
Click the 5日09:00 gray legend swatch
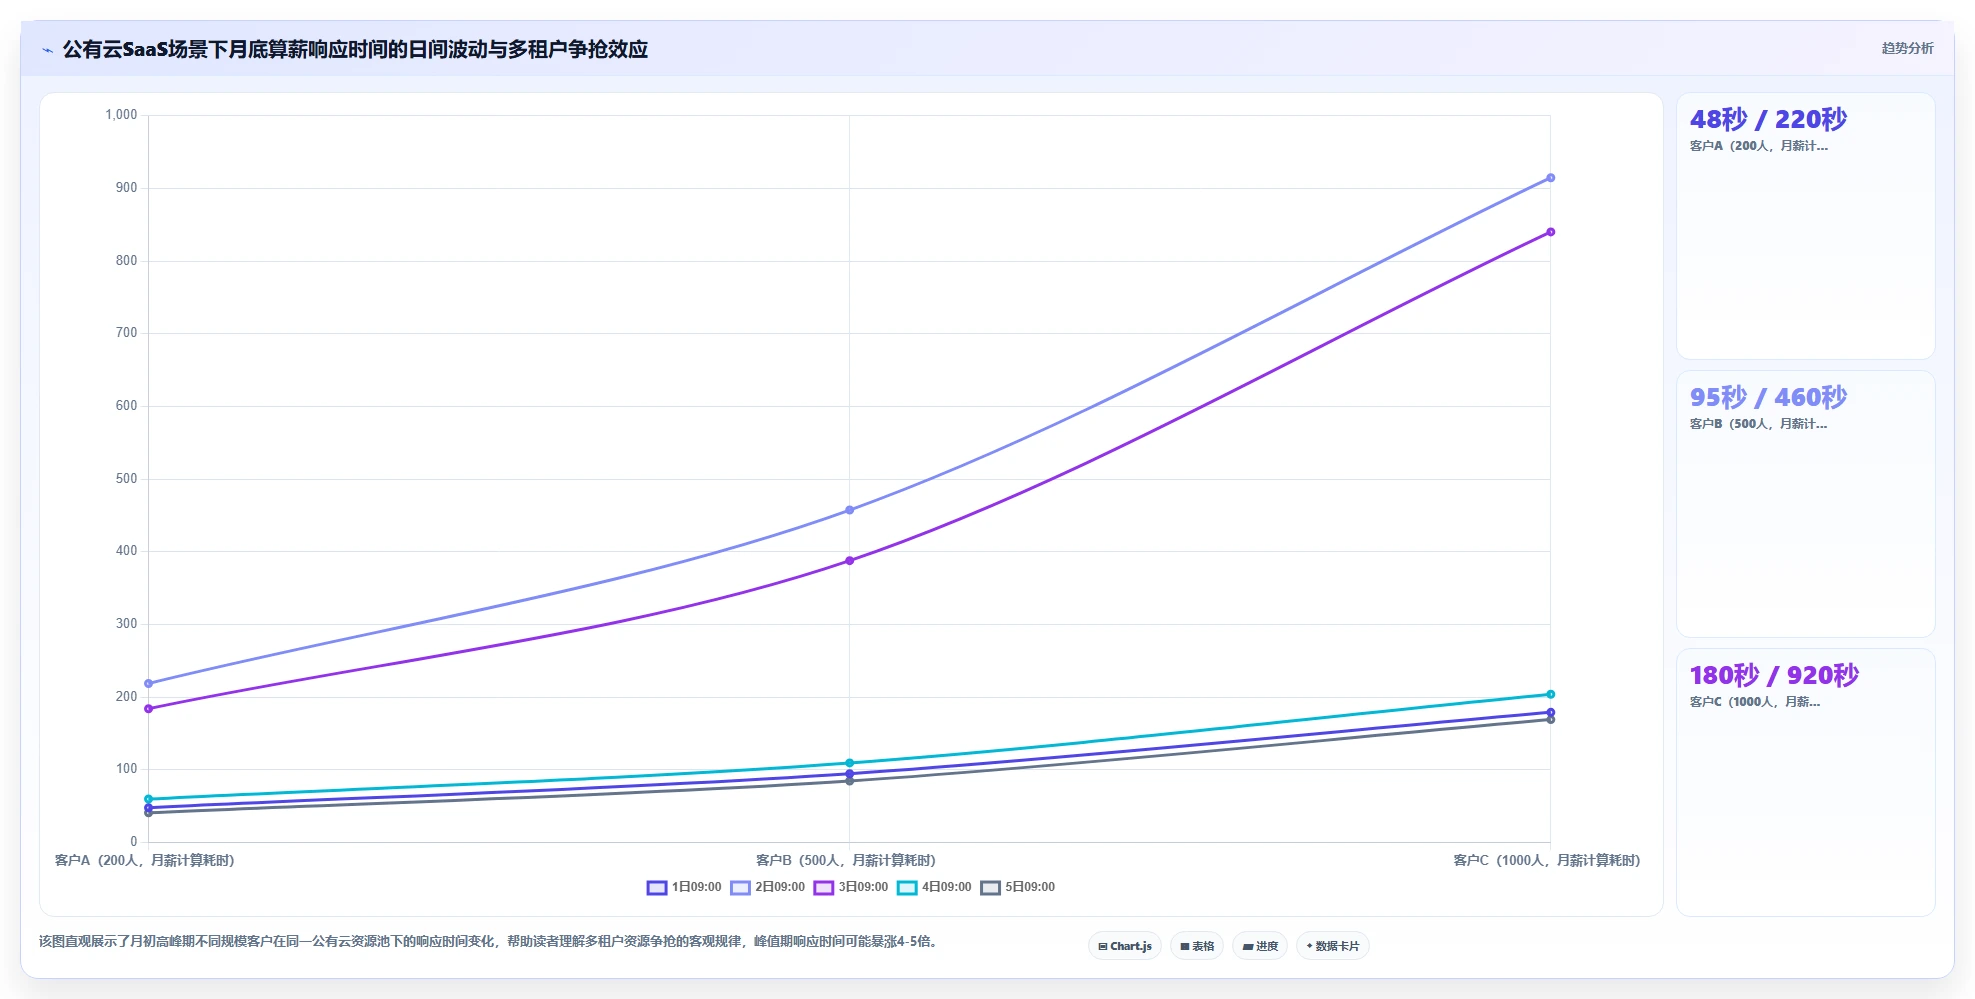pyautogui.click(x=990, y=887)
